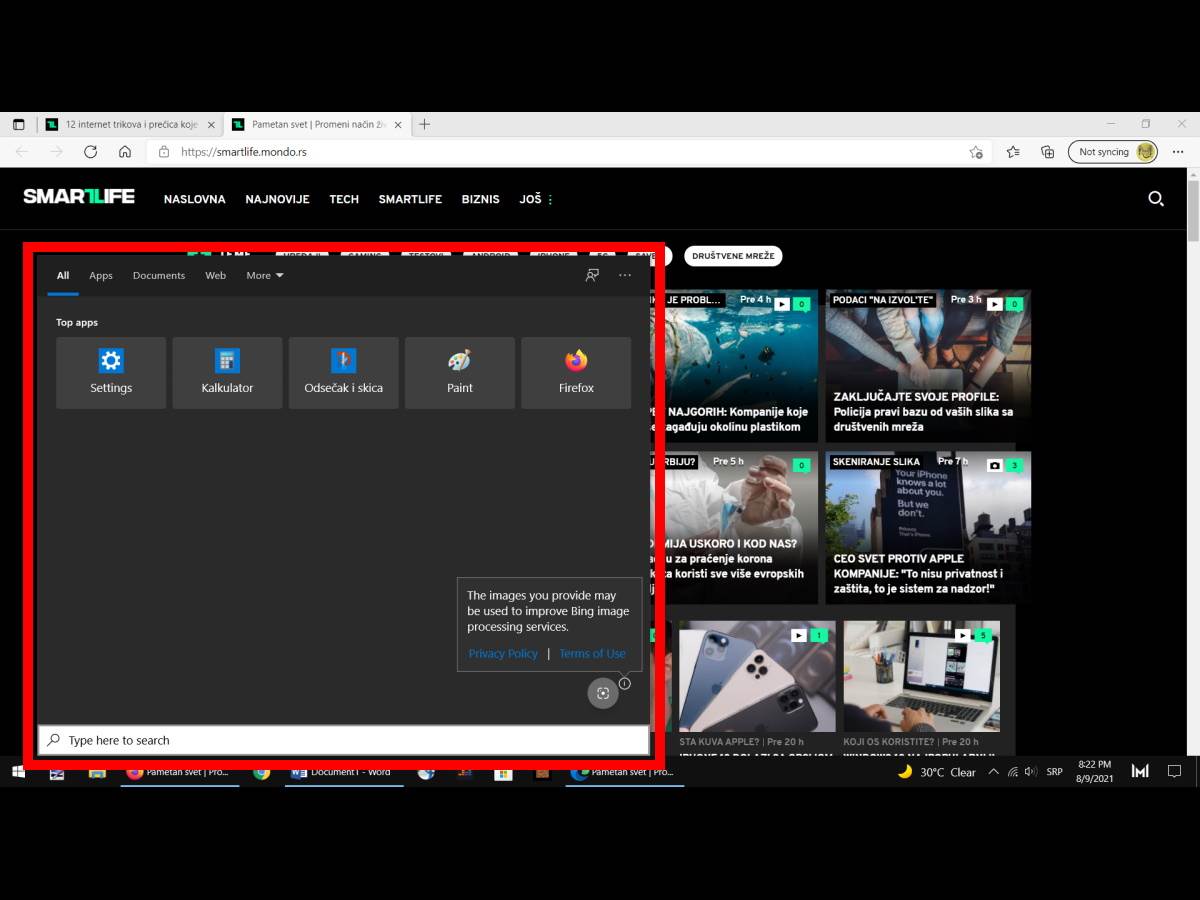Click the site lock icon in the address bar

(164, 152)
